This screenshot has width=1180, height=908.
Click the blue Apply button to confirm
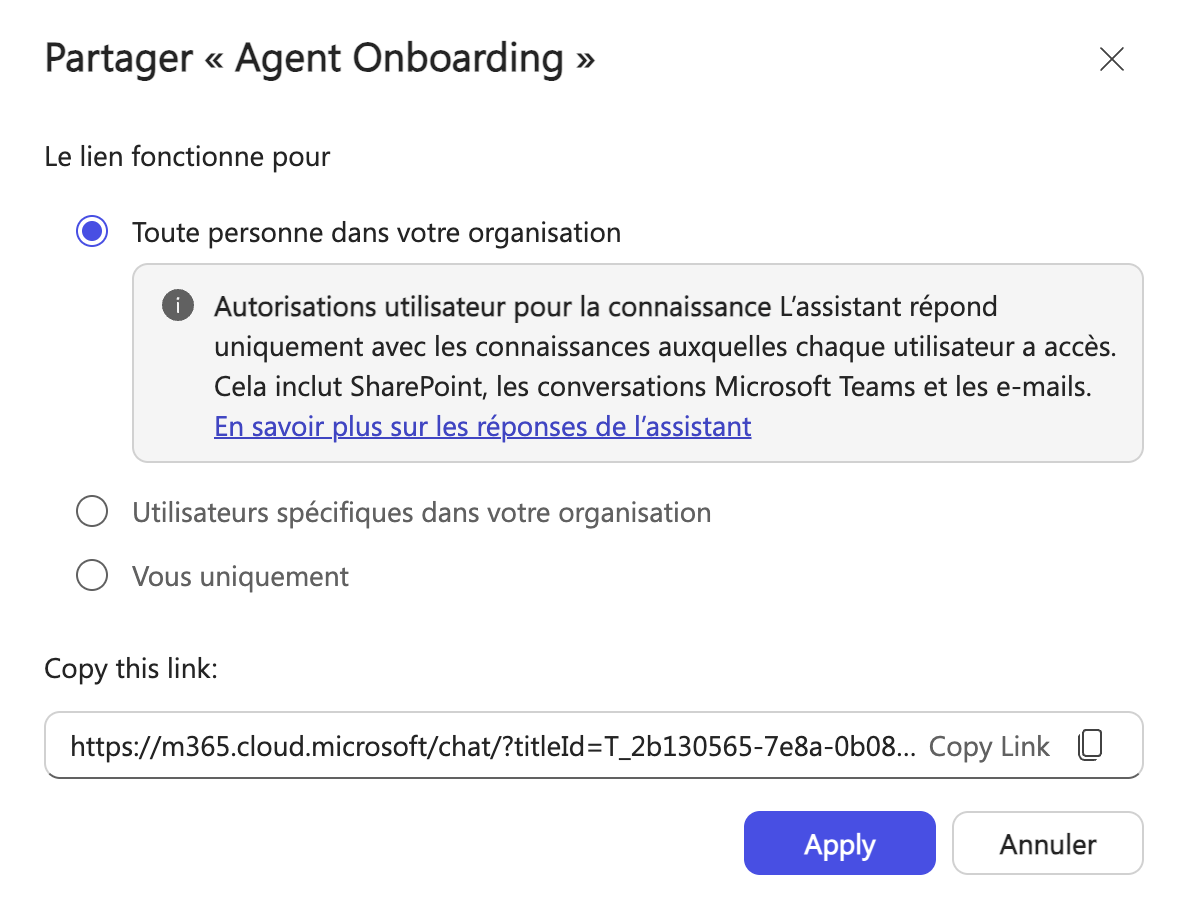[x=839, y=843]
